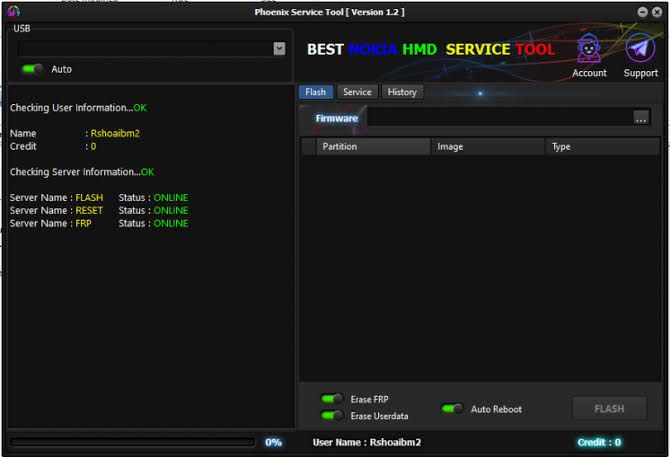
Task: Click the Phoenix app logo in the title bar
Action: 13,11
